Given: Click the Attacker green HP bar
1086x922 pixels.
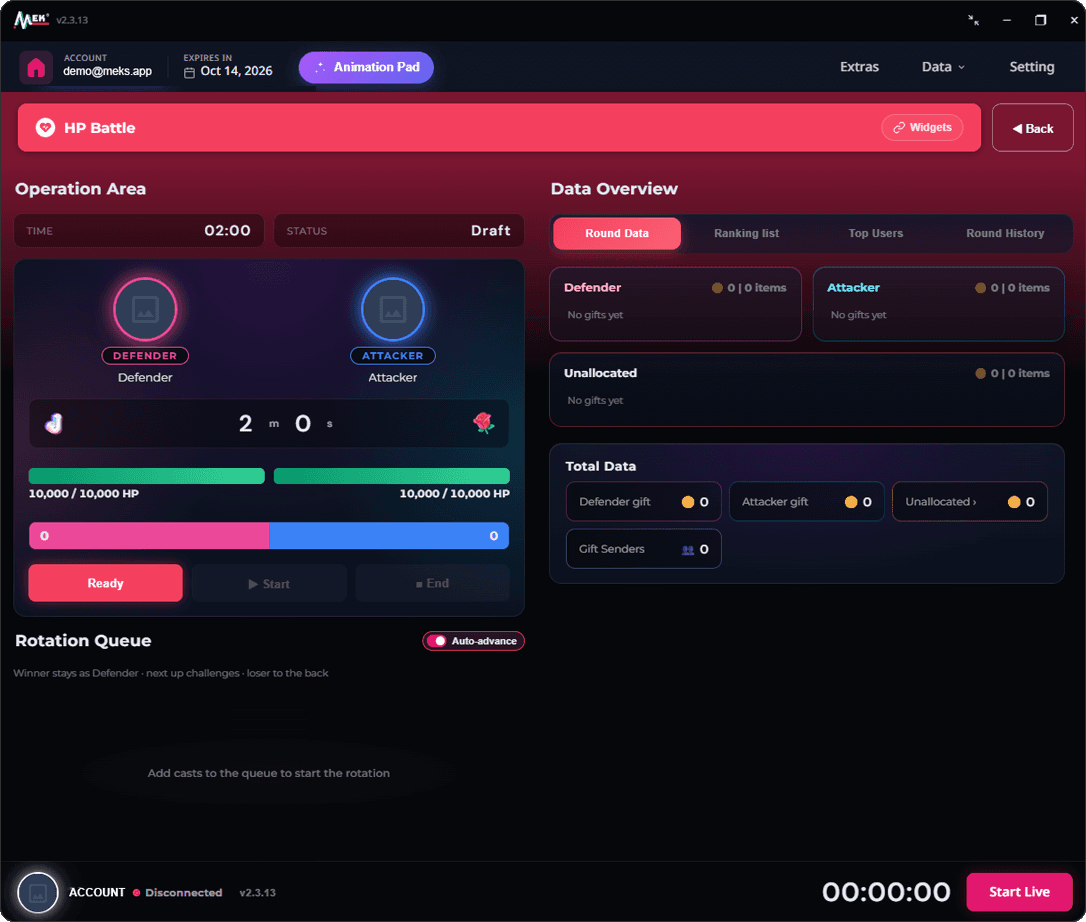Looking at the screenshot, I should 392,476.
